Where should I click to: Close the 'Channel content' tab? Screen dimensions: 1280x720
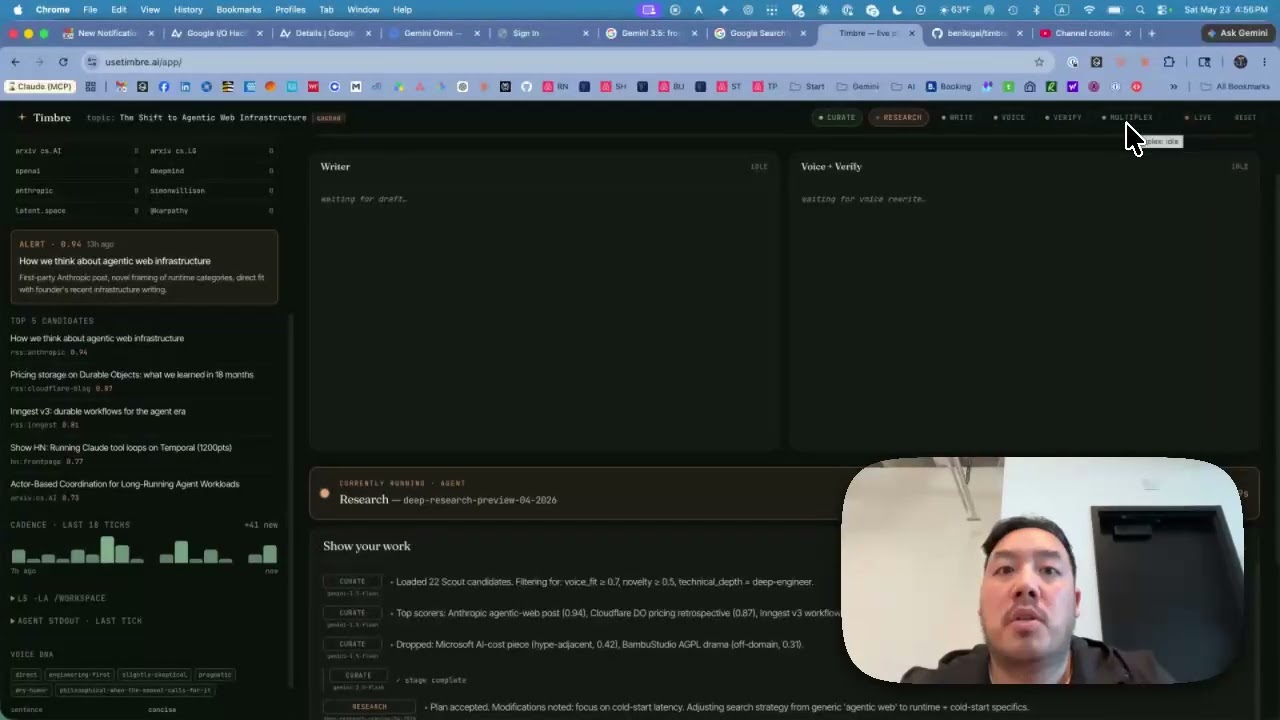tap(1128, 33)
